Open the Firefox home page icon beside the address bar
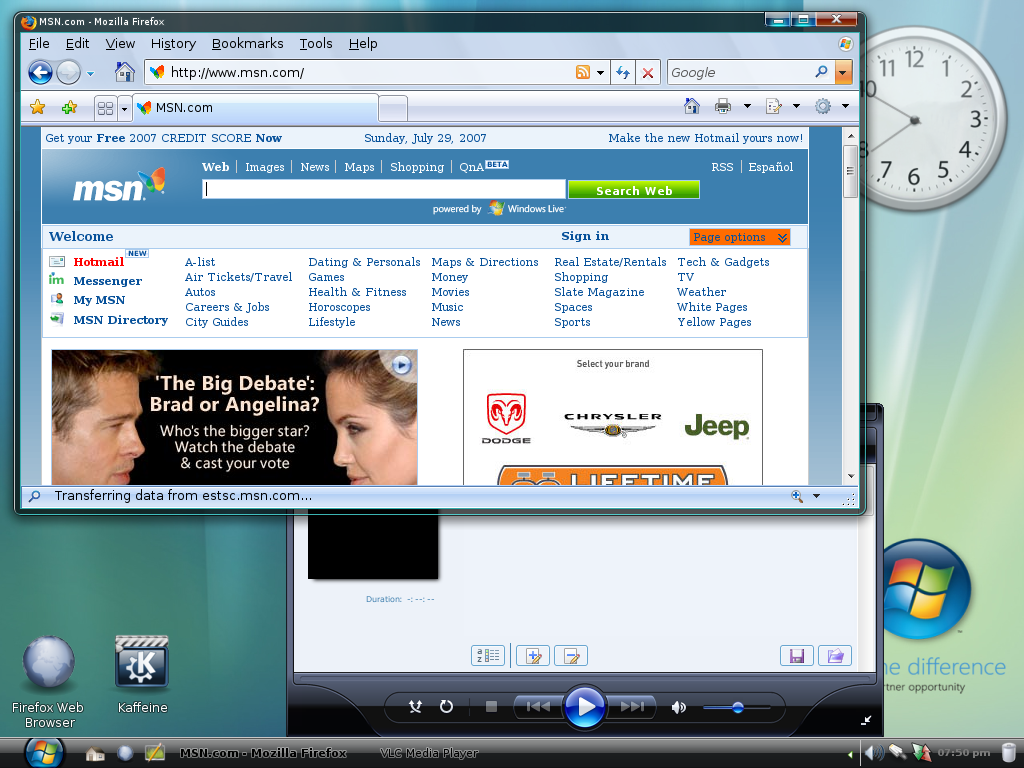Image resolution: width=1024 pixels, height=768 pixels. point(124,72)
